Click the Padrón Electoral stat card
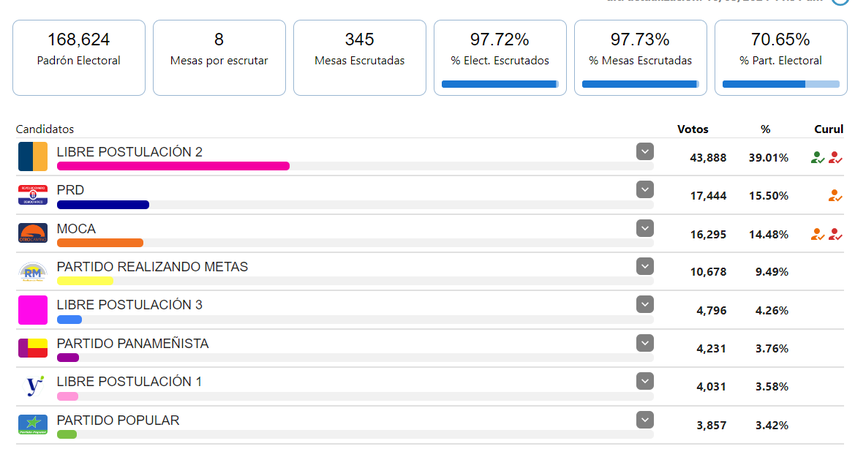 tap(79, 58)
